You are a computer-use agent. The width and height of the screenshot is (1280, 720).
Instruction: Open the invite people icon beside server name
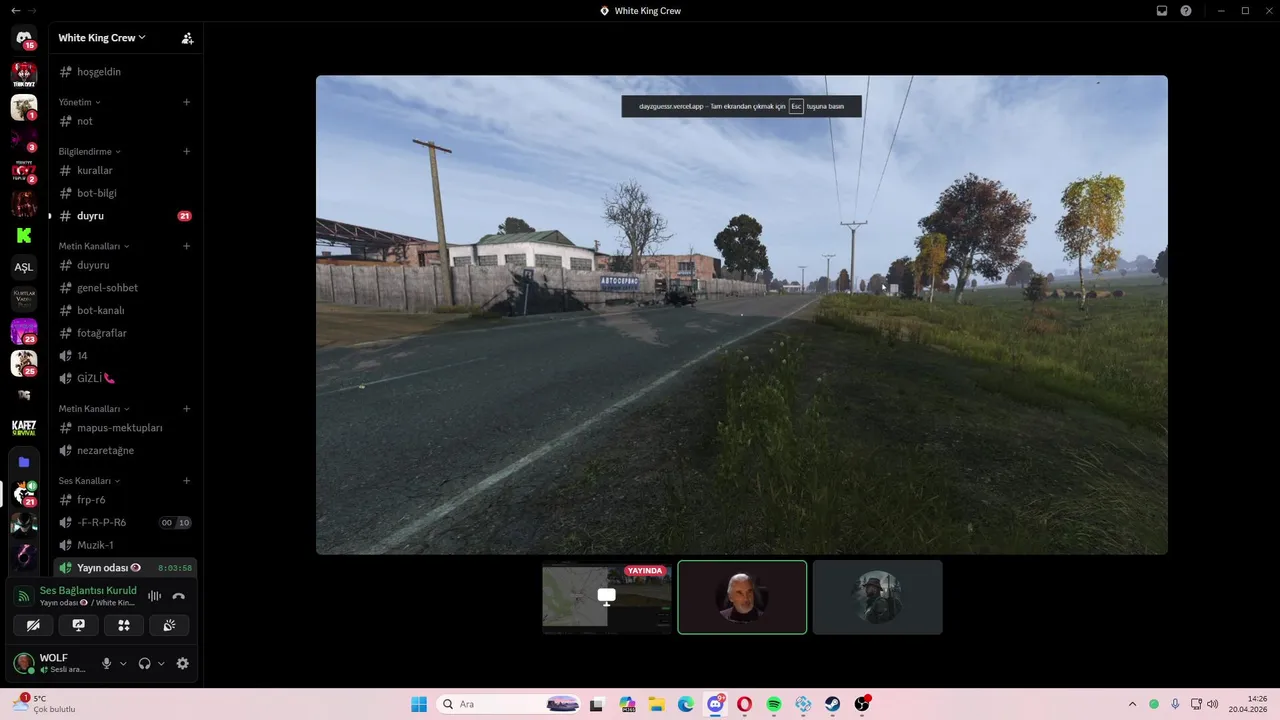[x=187, y=38]
